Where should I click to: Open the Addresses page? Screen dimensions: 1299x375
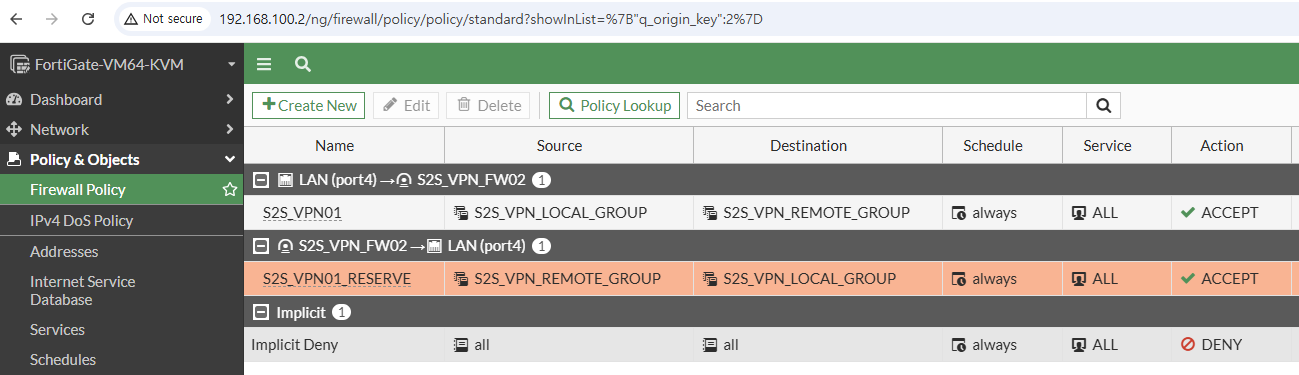[64, 252]
